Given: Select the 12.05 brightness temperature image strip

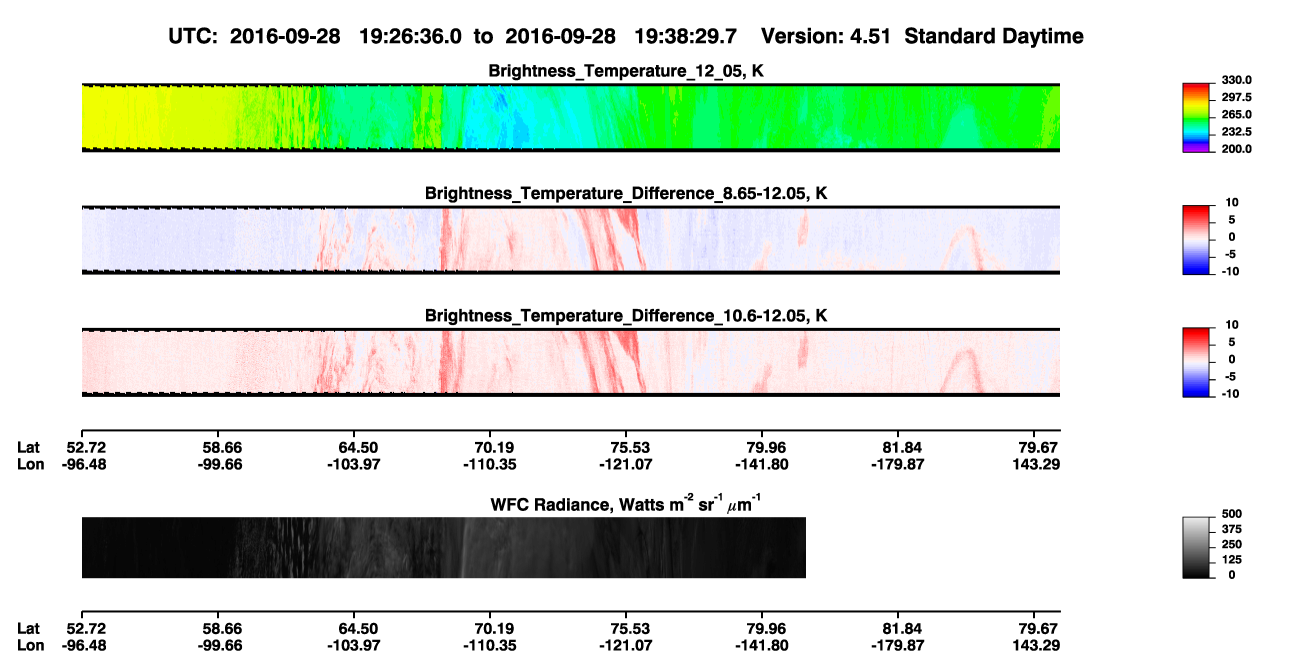Looking at the screenshot, I should point(570,118).
